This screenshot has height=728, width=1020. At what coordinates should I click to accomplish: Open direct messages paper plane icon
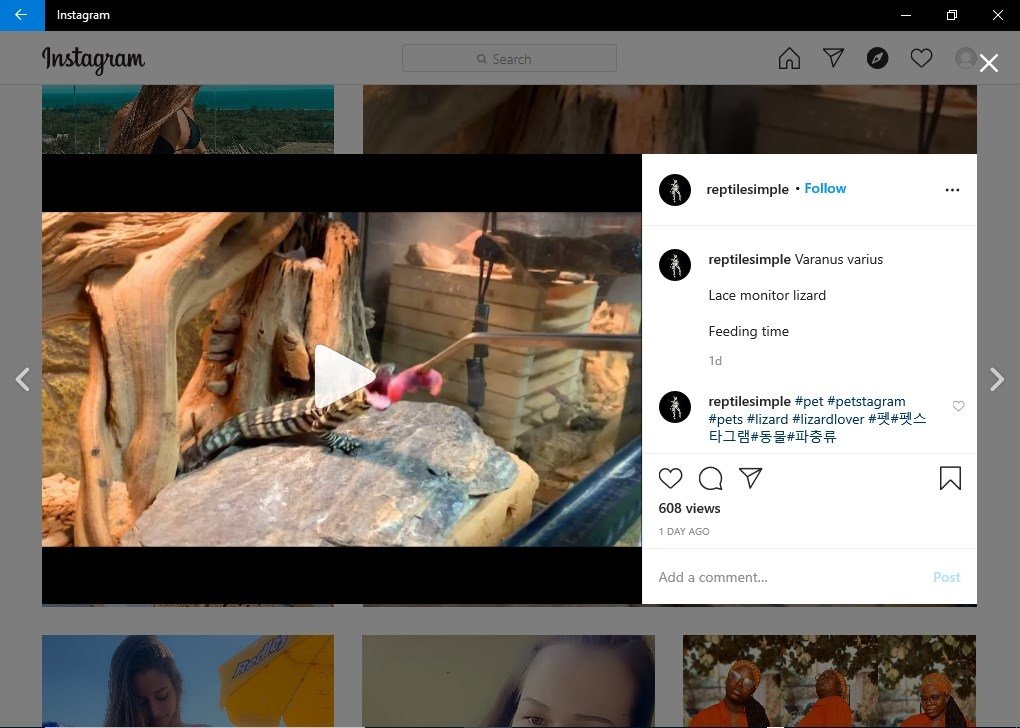click(x=833, y=58)
